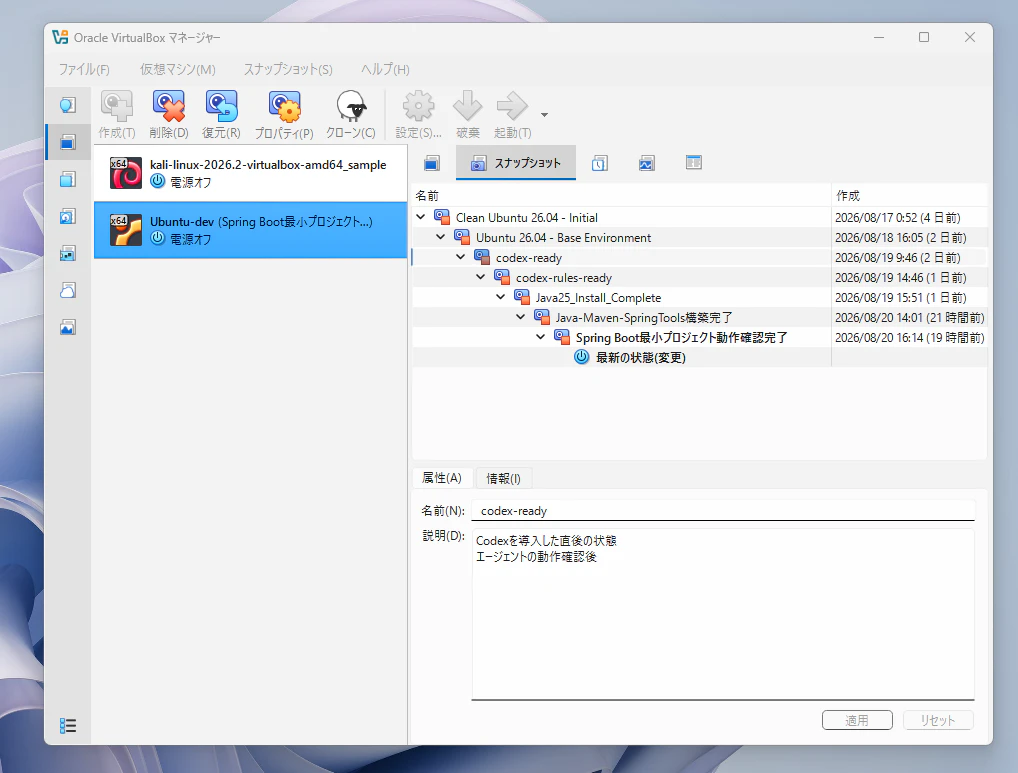Collapse the codex-ready snapshot node
1018x773 pixels.
461,257
